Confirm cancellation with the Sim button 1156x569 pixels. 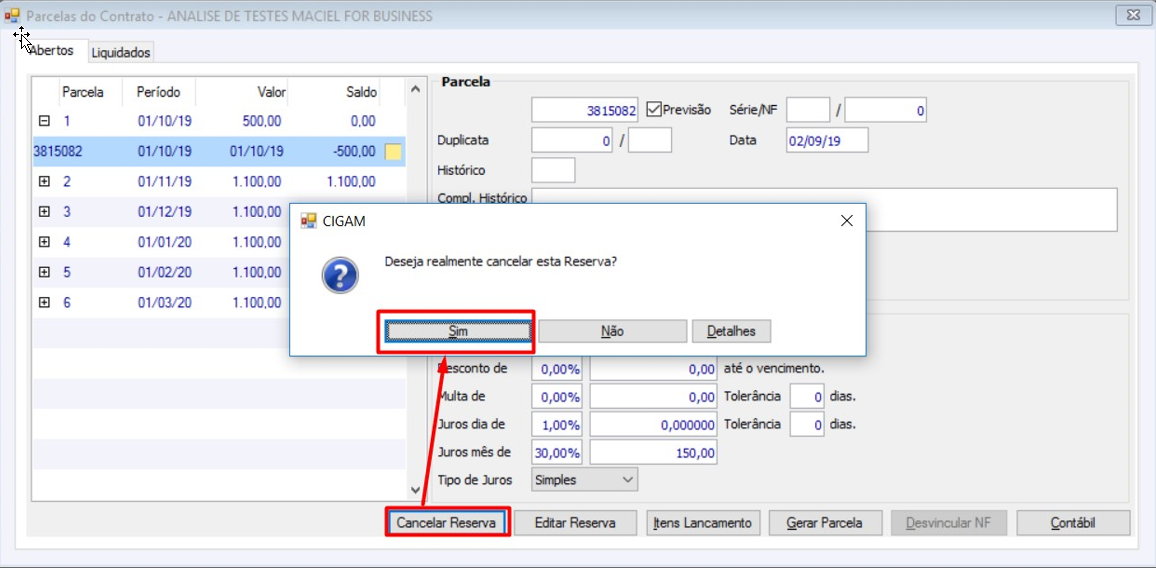pyautogui.click(x=458, y=332)
